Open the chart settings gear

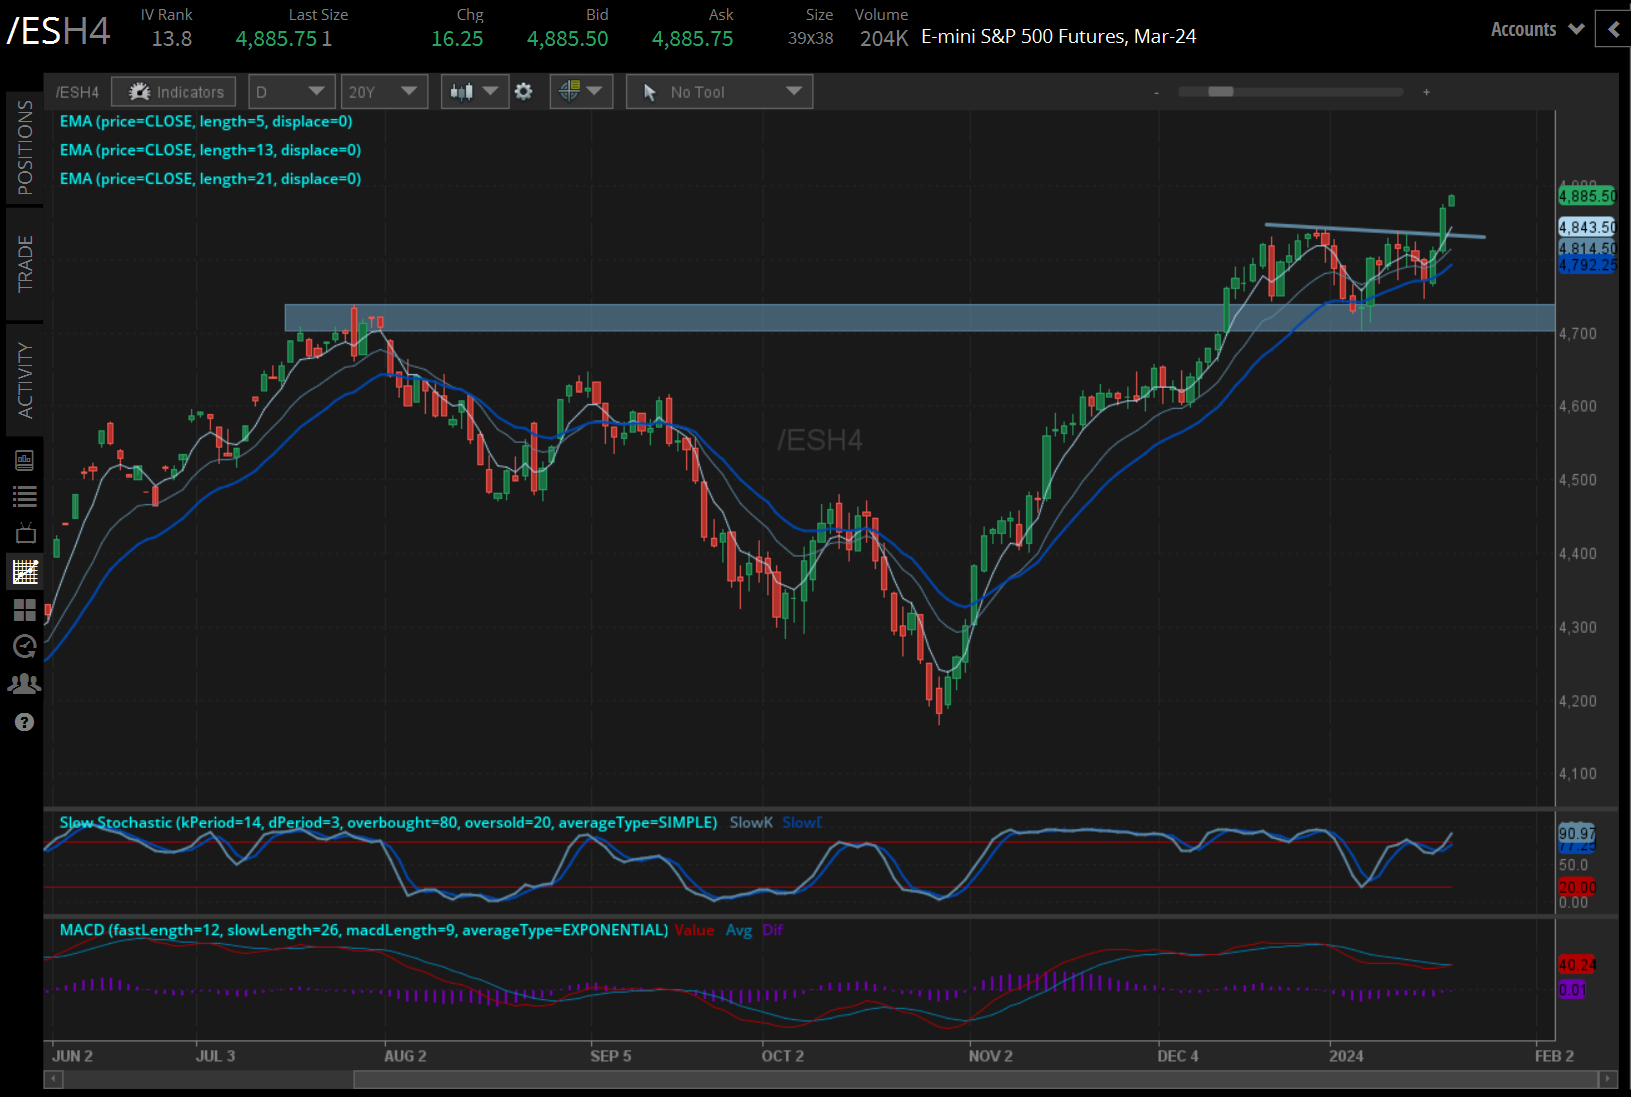(523, 92)
